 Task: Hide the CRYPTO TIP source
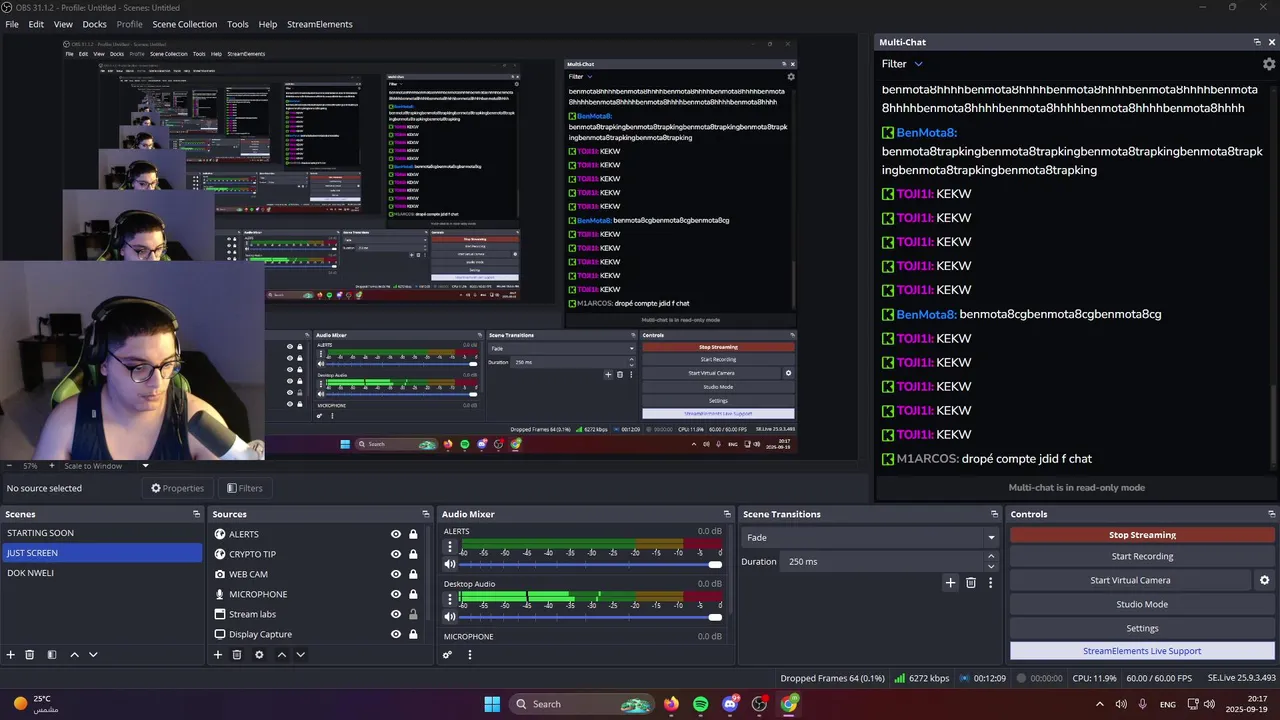[x=396, y=554]
